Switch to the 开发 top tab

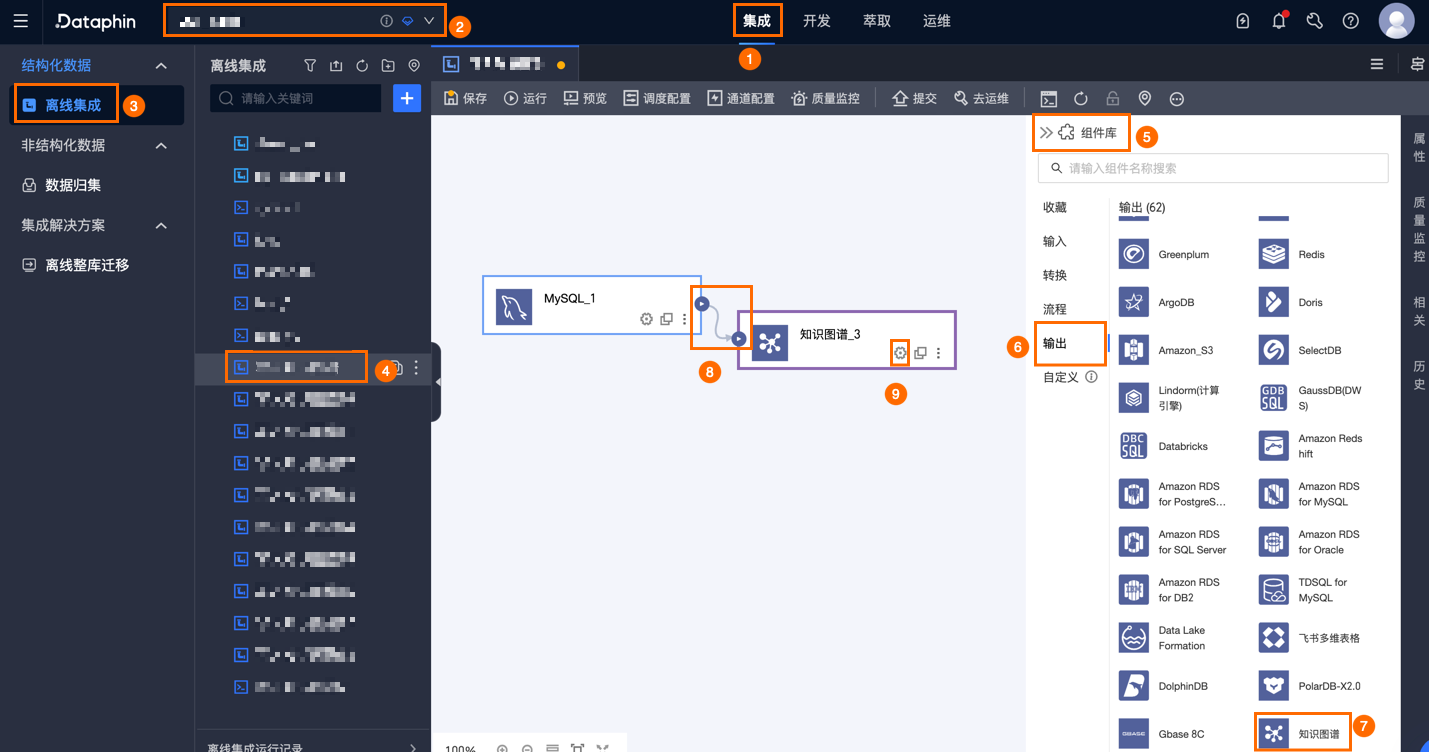click(817, 21)
